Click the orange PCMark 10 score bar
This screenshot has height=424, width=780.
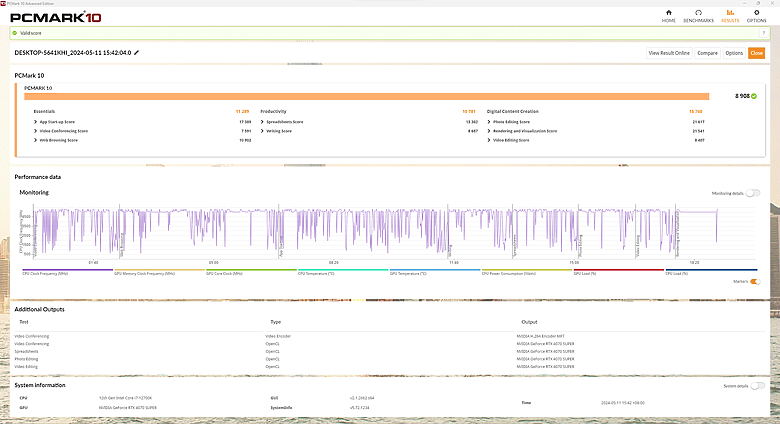coord(367,97)
